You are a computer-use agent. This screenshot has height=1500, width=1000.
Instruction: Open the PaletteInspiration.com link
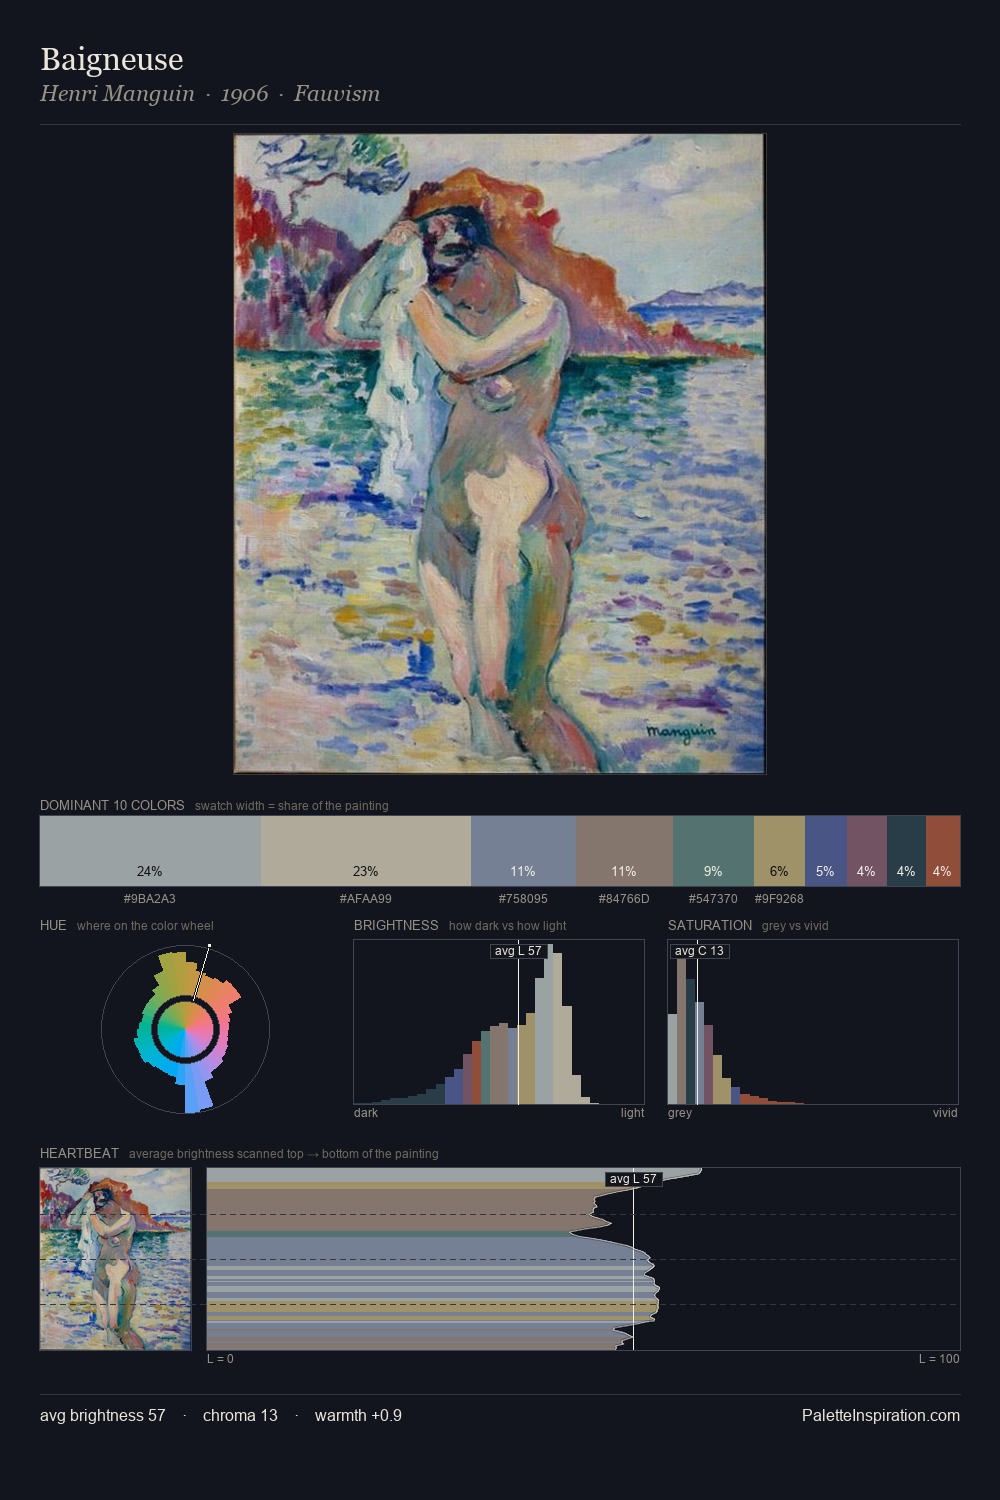point(881,1415)
